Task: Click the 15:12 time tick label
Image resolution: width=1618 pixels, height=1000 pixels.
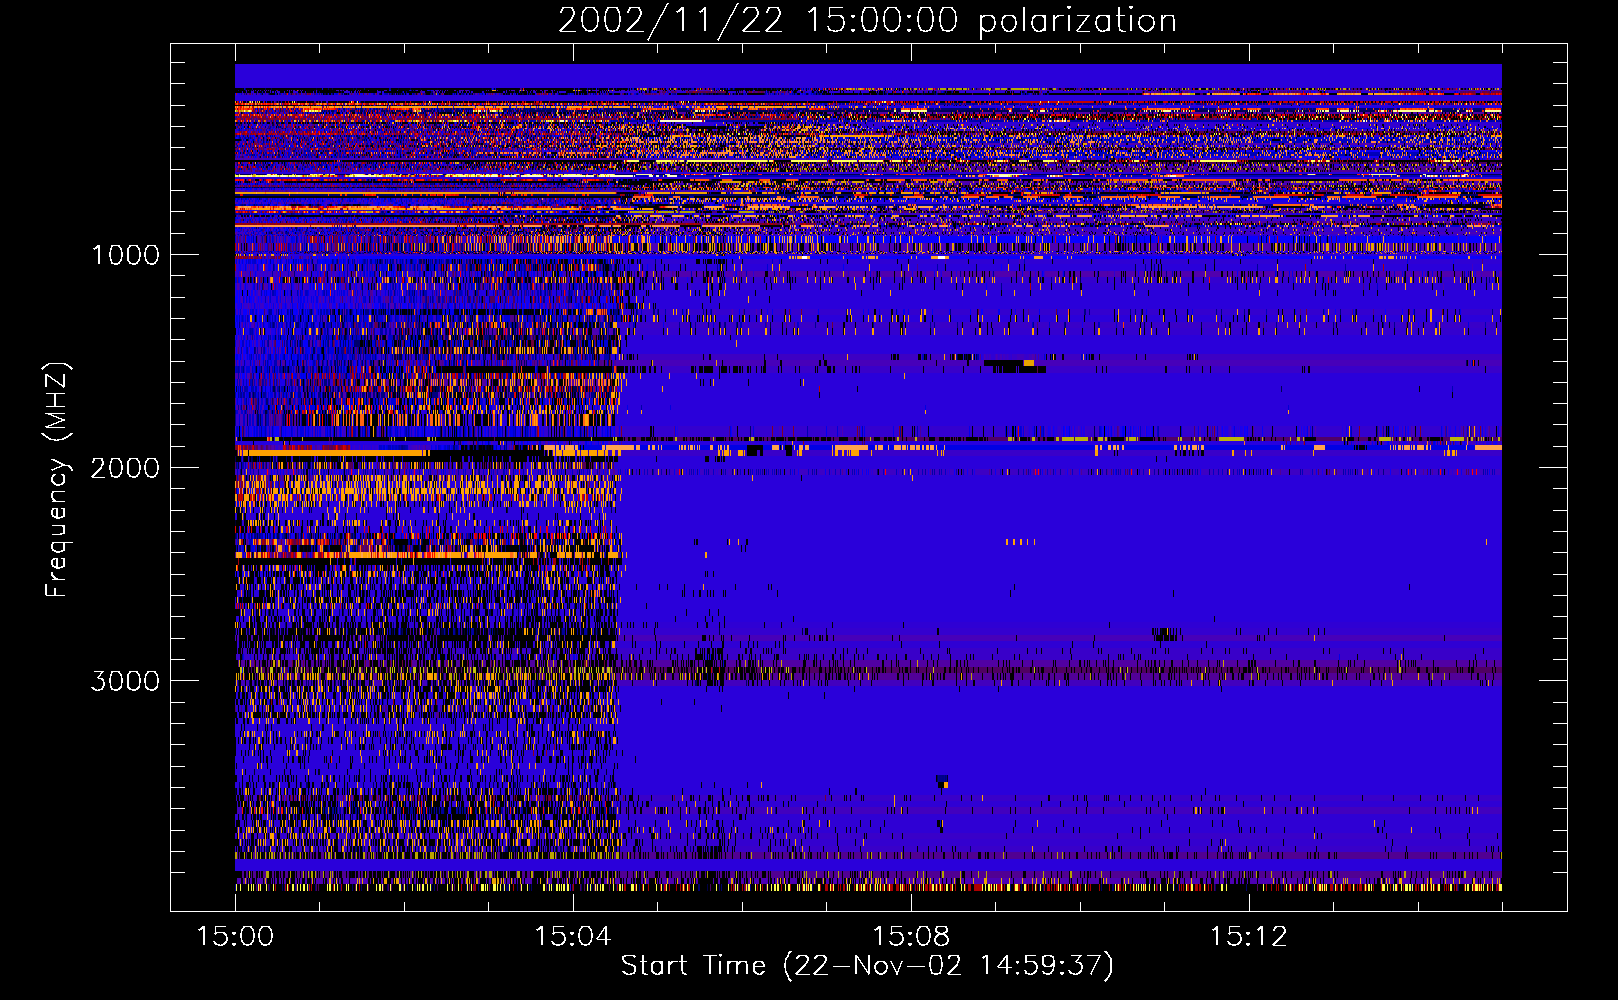Action: [x=1249, y=937]
